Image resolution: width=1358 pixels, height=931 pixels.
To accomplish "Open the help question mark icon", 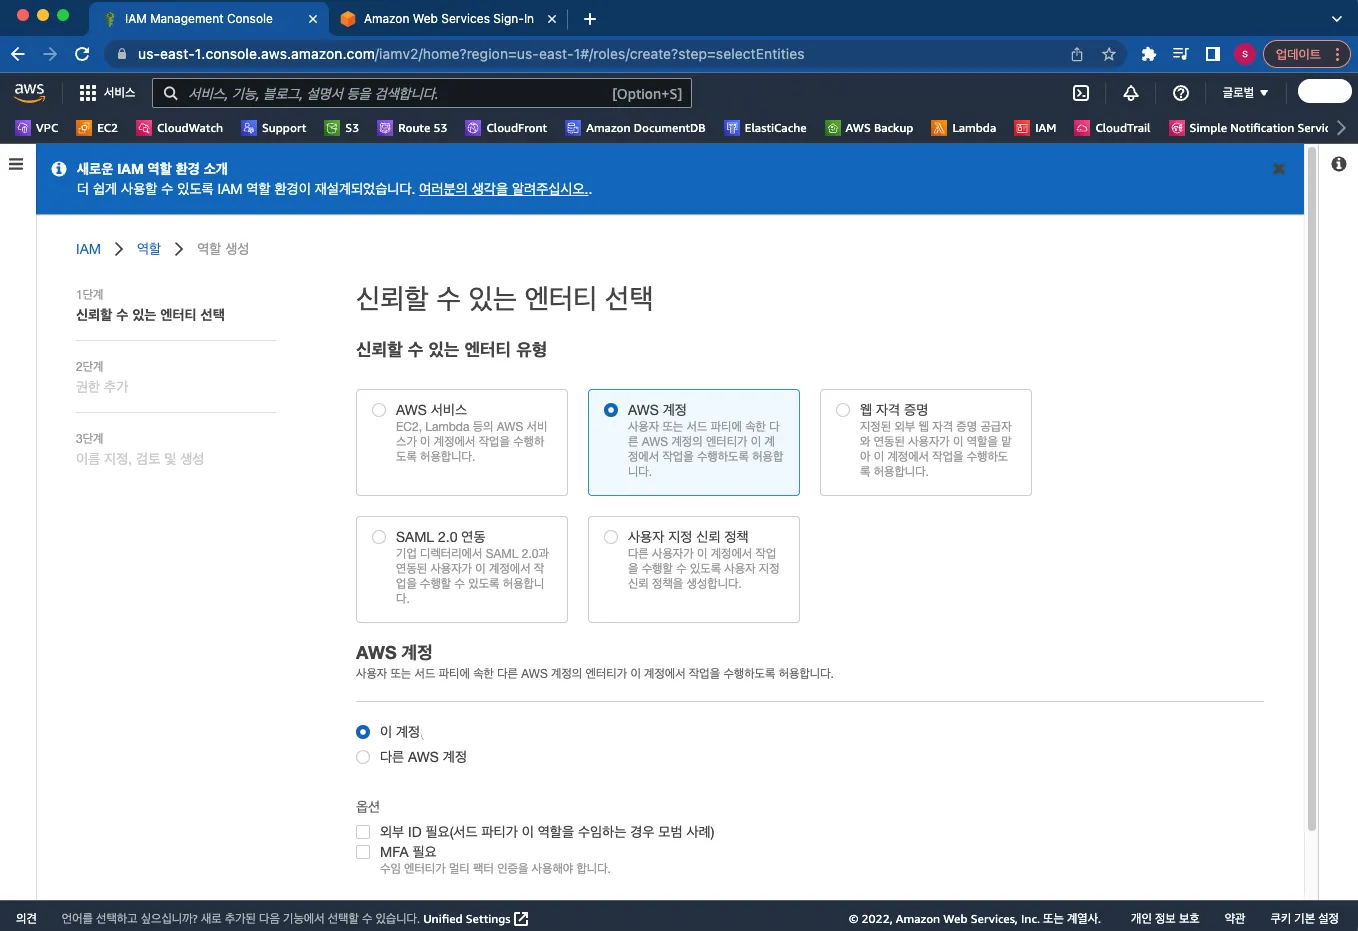I will [x=1181, y=93].
